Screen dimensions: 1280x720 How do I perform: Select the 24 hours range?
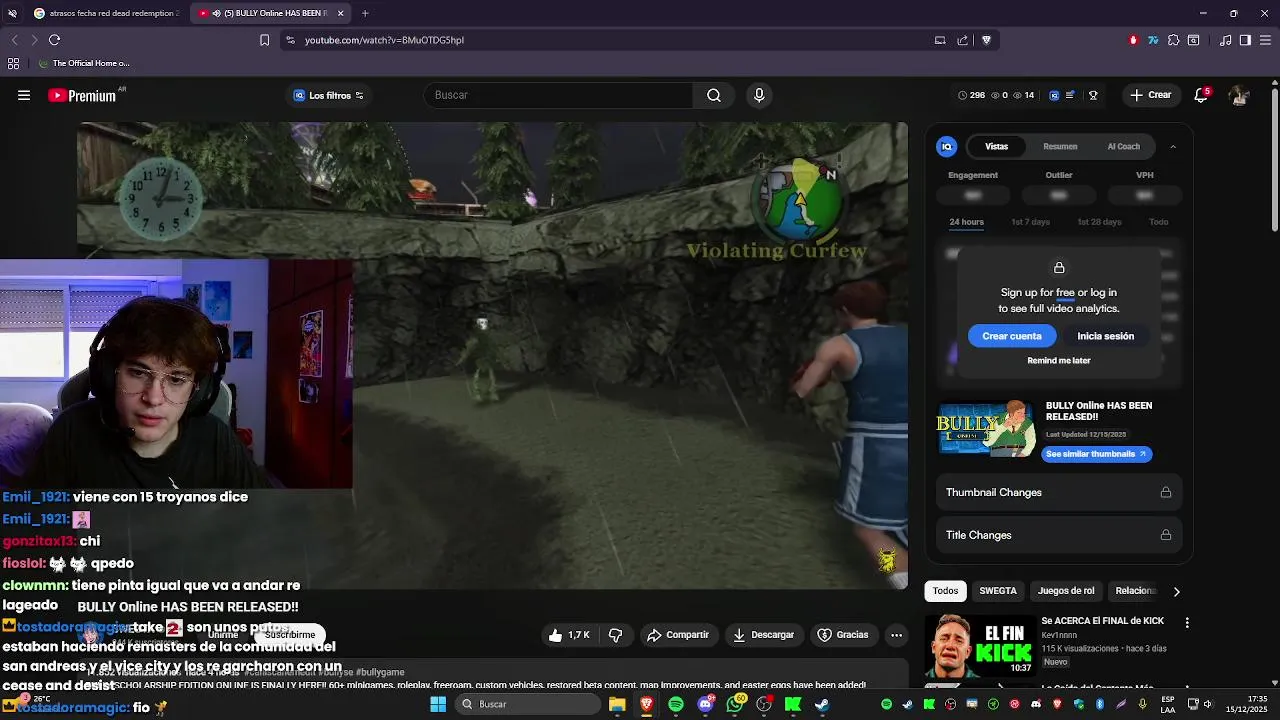click(966, 222)
